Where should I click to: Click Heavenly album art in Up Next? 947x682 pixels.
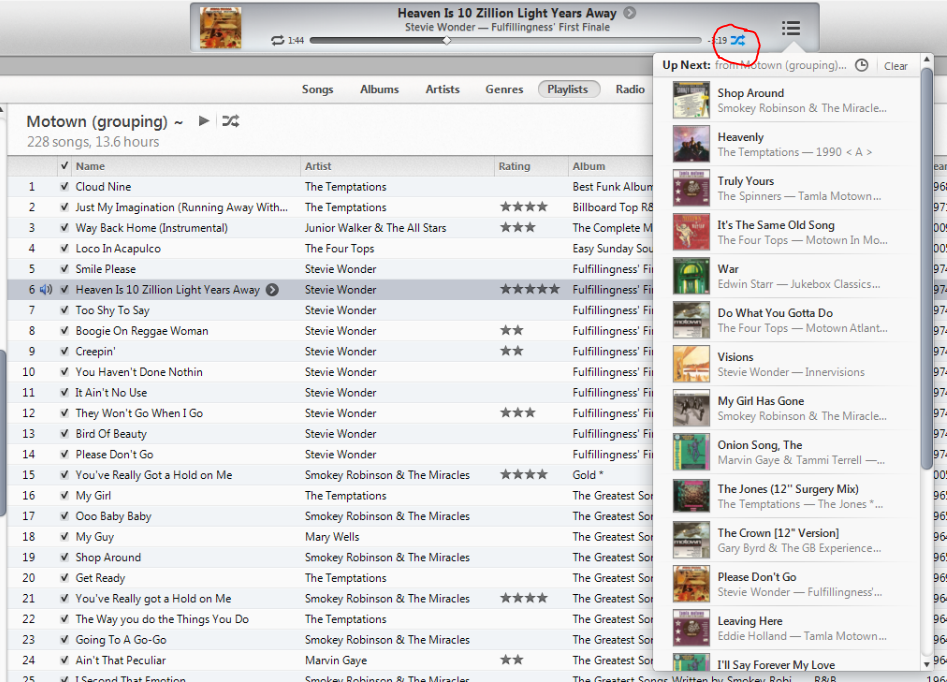pos(692,144)
